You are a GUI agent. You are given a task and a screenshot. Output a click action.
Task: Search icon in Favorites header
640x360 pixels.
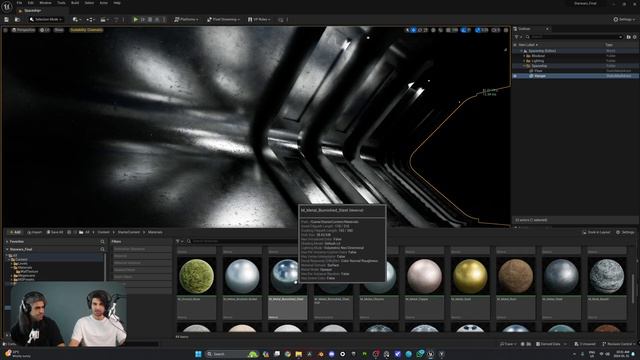tap(102, 242)
